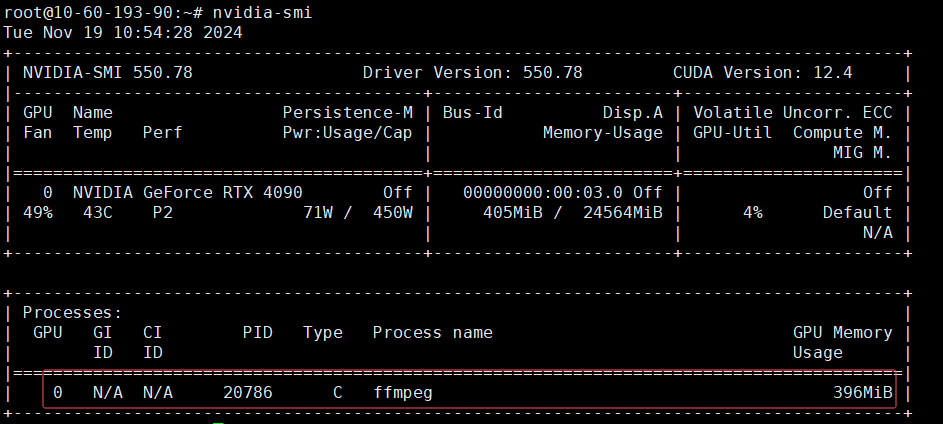943x424 pixels.
Task: Click the Type column header
Action: pos(322,333)
